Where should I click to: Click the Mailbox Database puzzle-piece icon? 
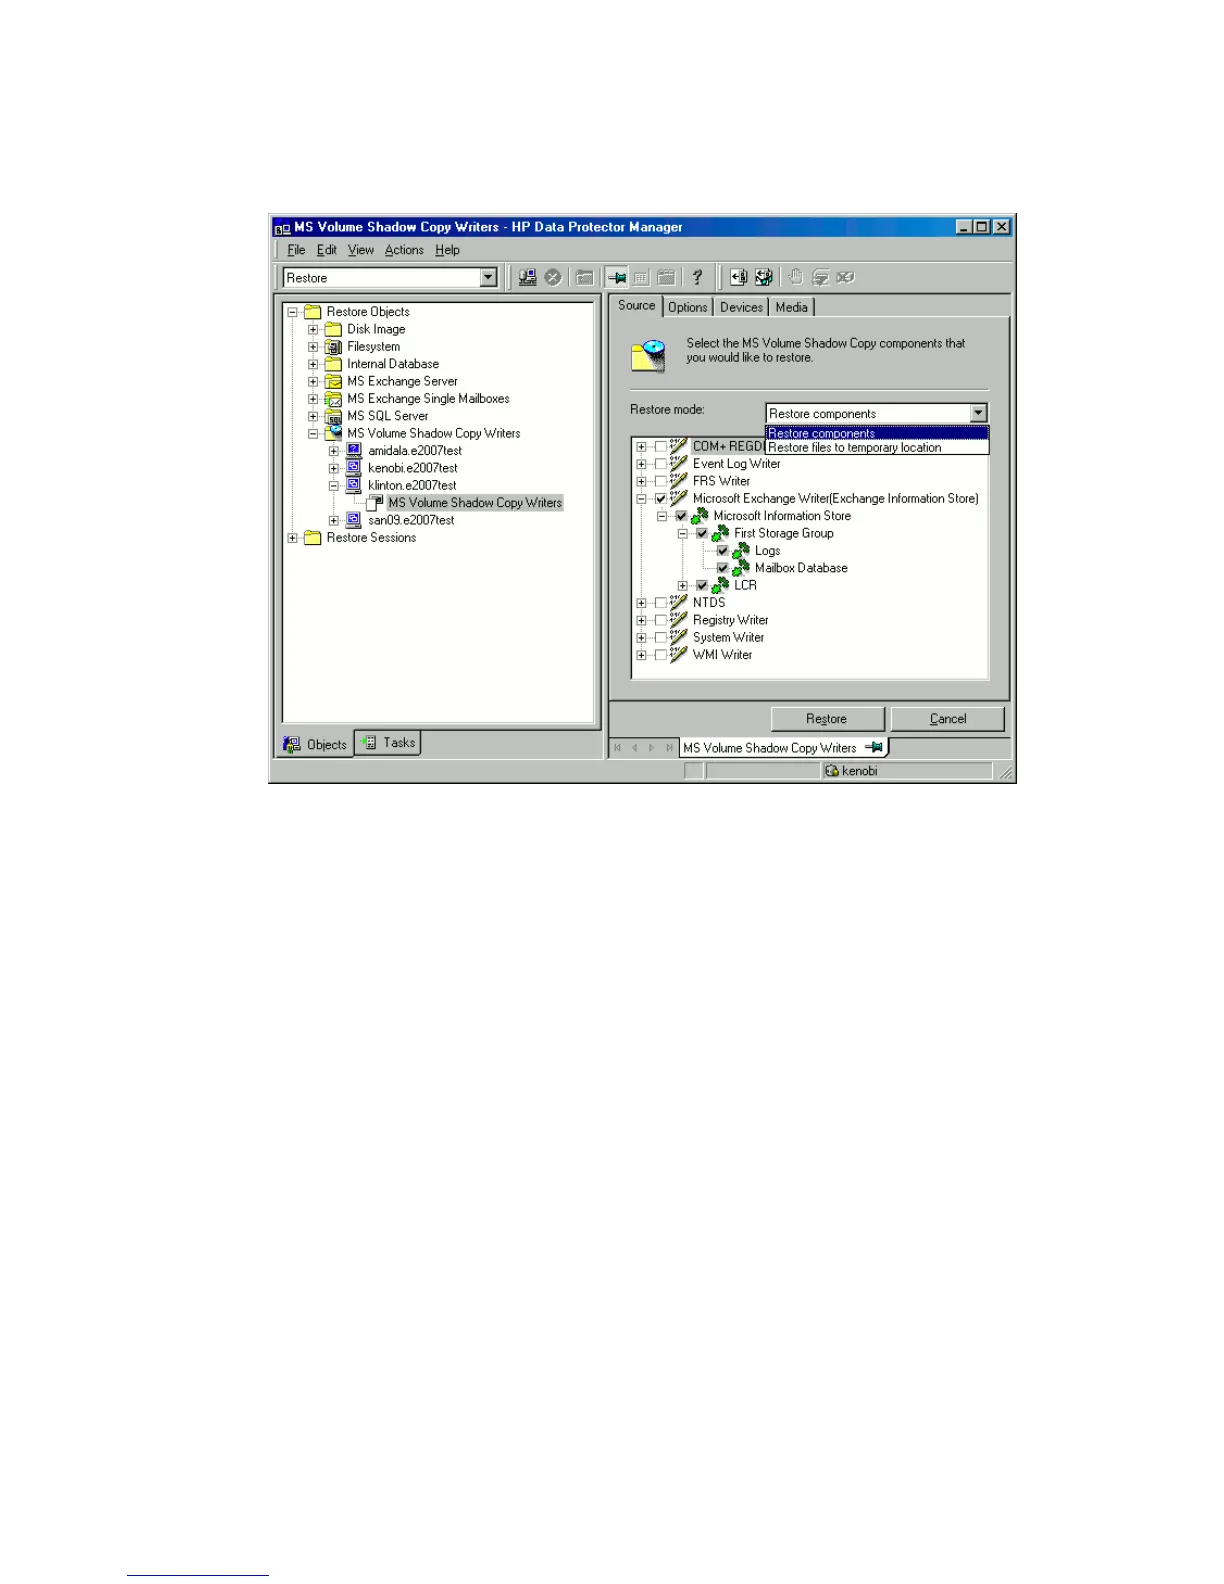(x=741, y=568)
